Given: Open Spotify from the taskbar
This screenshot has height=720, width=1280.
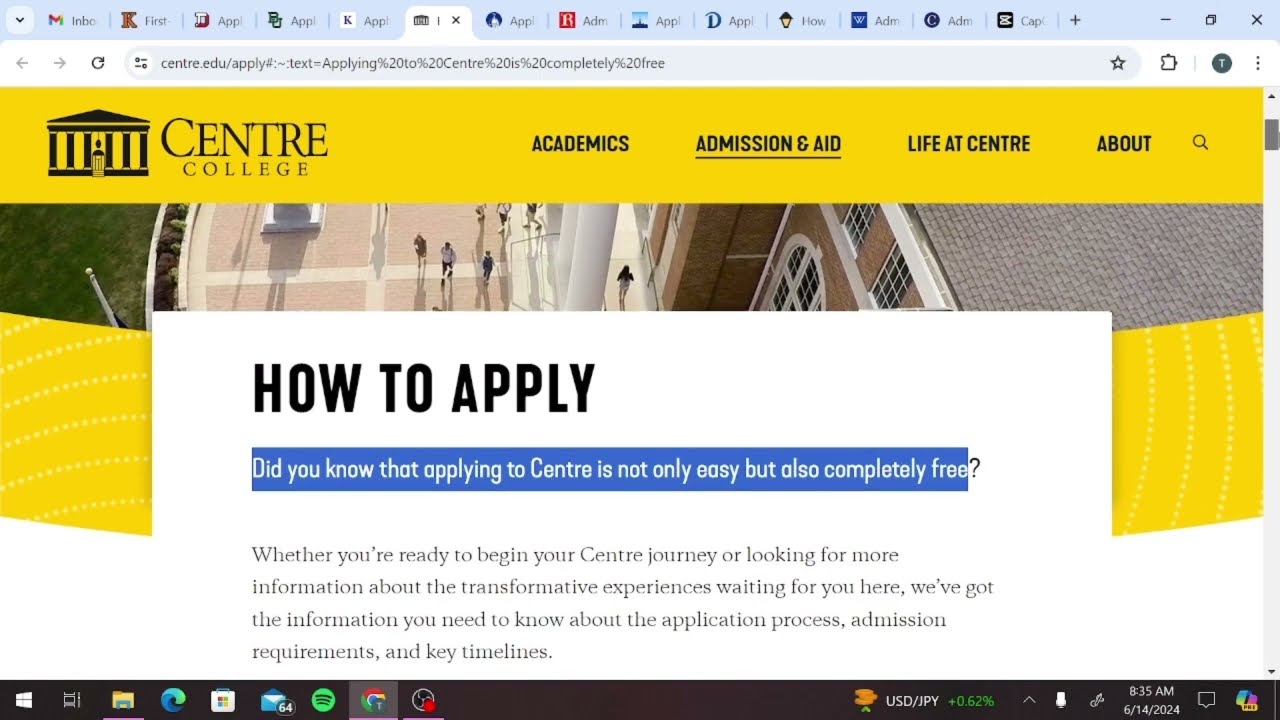Looking at the screenshot, I should 323,700.
